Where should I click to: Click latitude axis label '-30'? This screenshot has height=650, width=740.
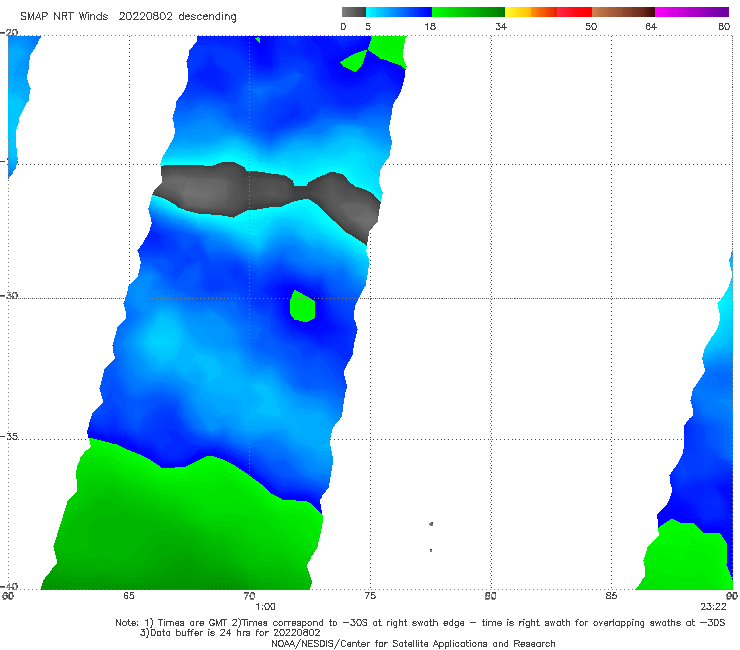(9, 295)
